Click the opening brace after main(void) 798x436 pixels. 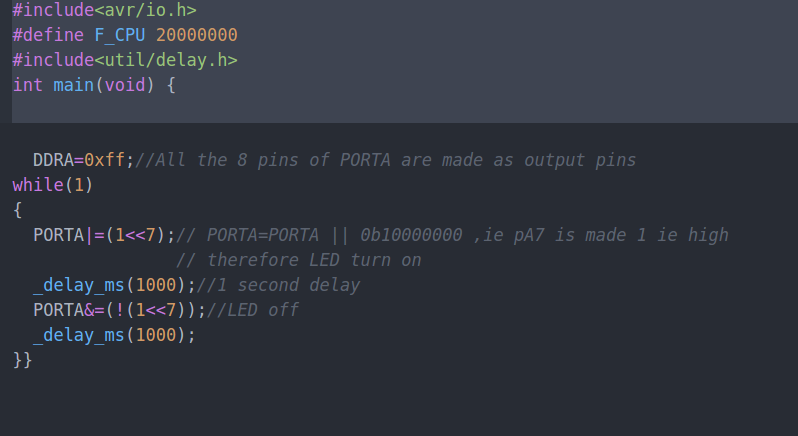[x=171, y=85]
